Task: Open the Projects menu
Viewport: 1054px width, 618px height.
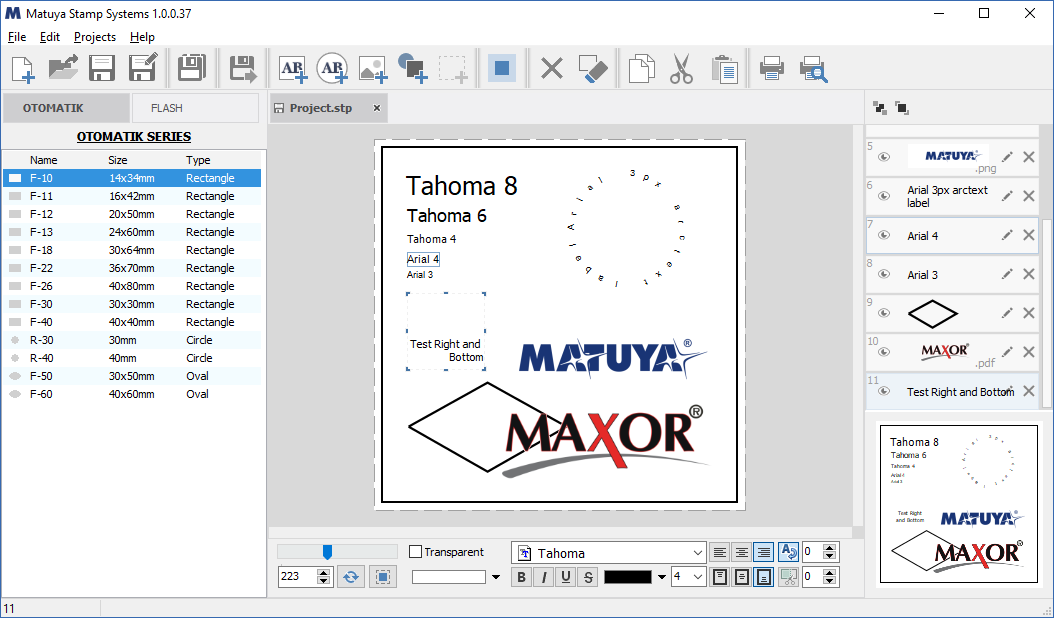Action: 95,37
